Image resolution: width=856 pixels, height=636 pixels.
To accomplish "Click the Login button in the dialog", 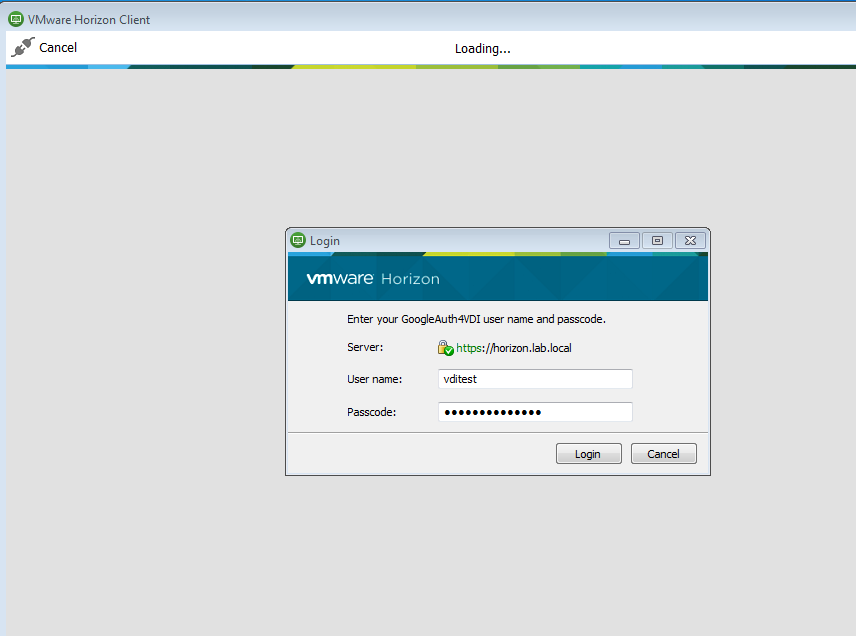I will point(588,454).
